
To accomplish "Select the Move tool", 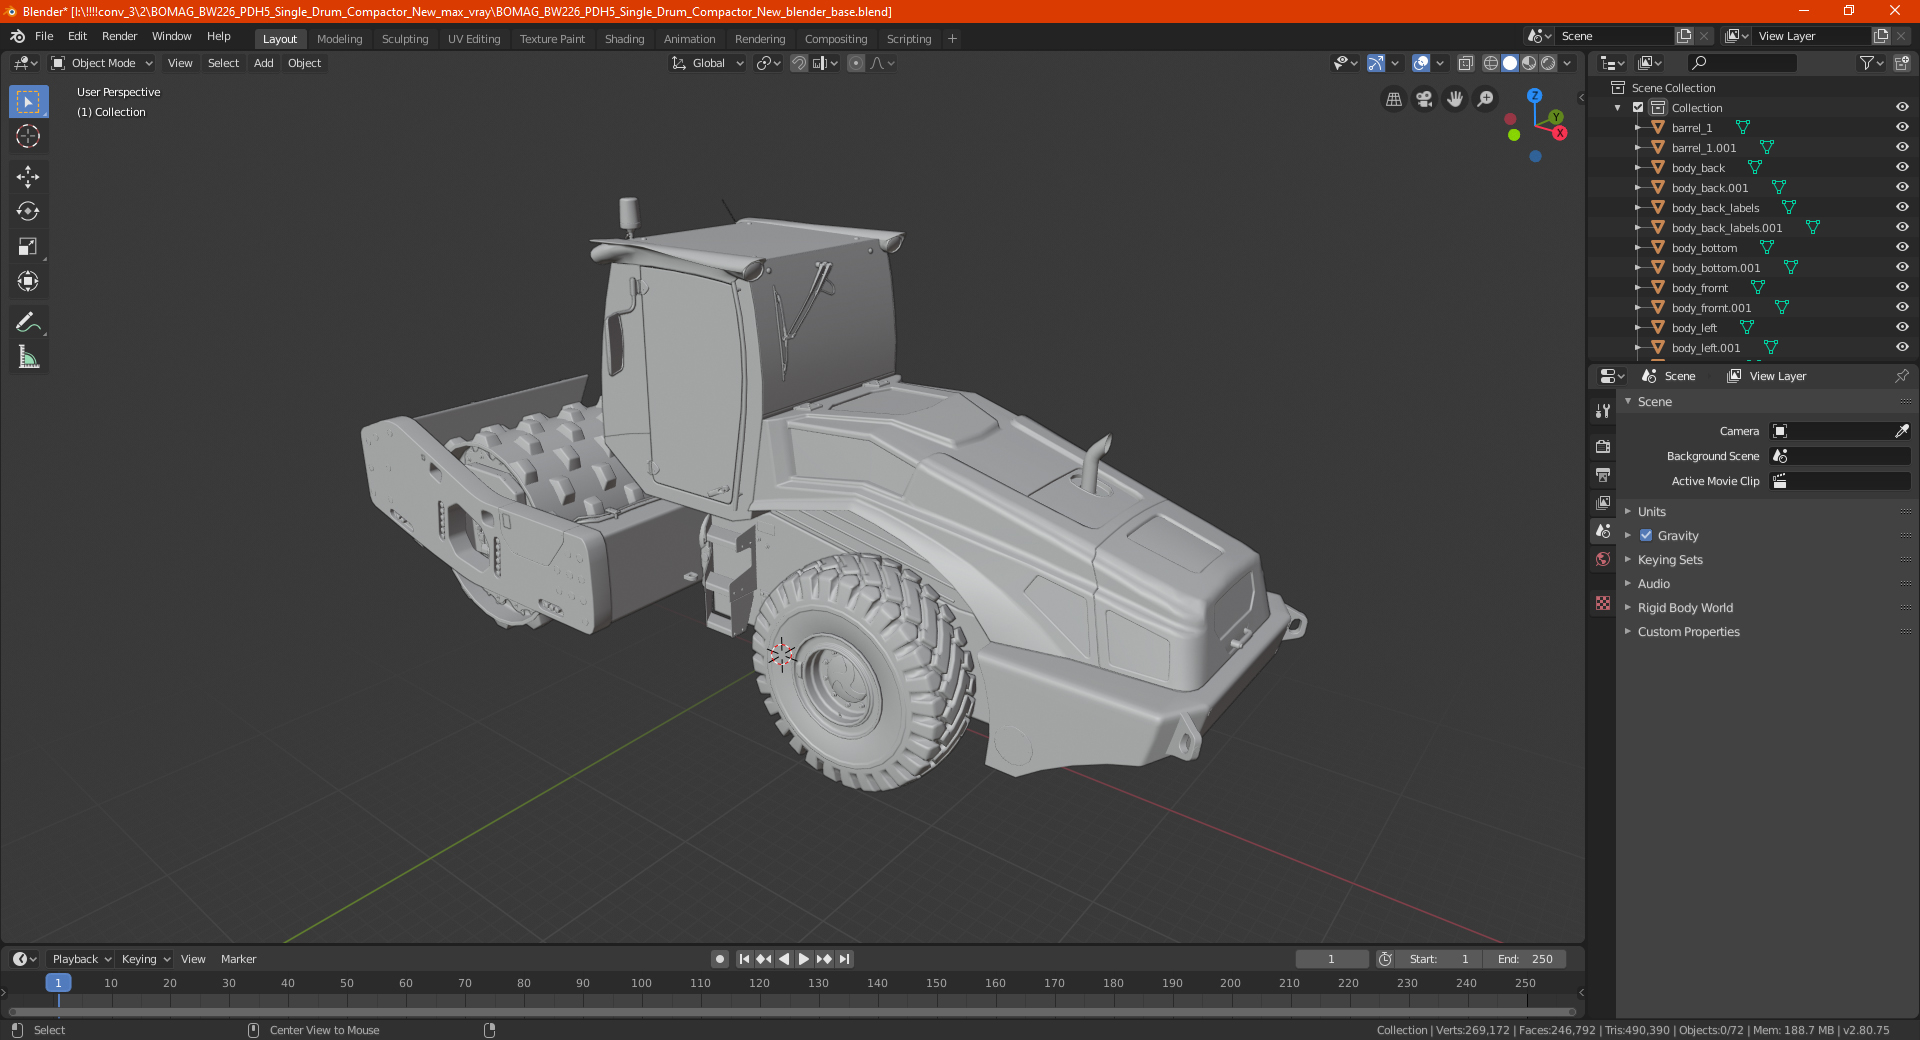I will click(28, 177).
